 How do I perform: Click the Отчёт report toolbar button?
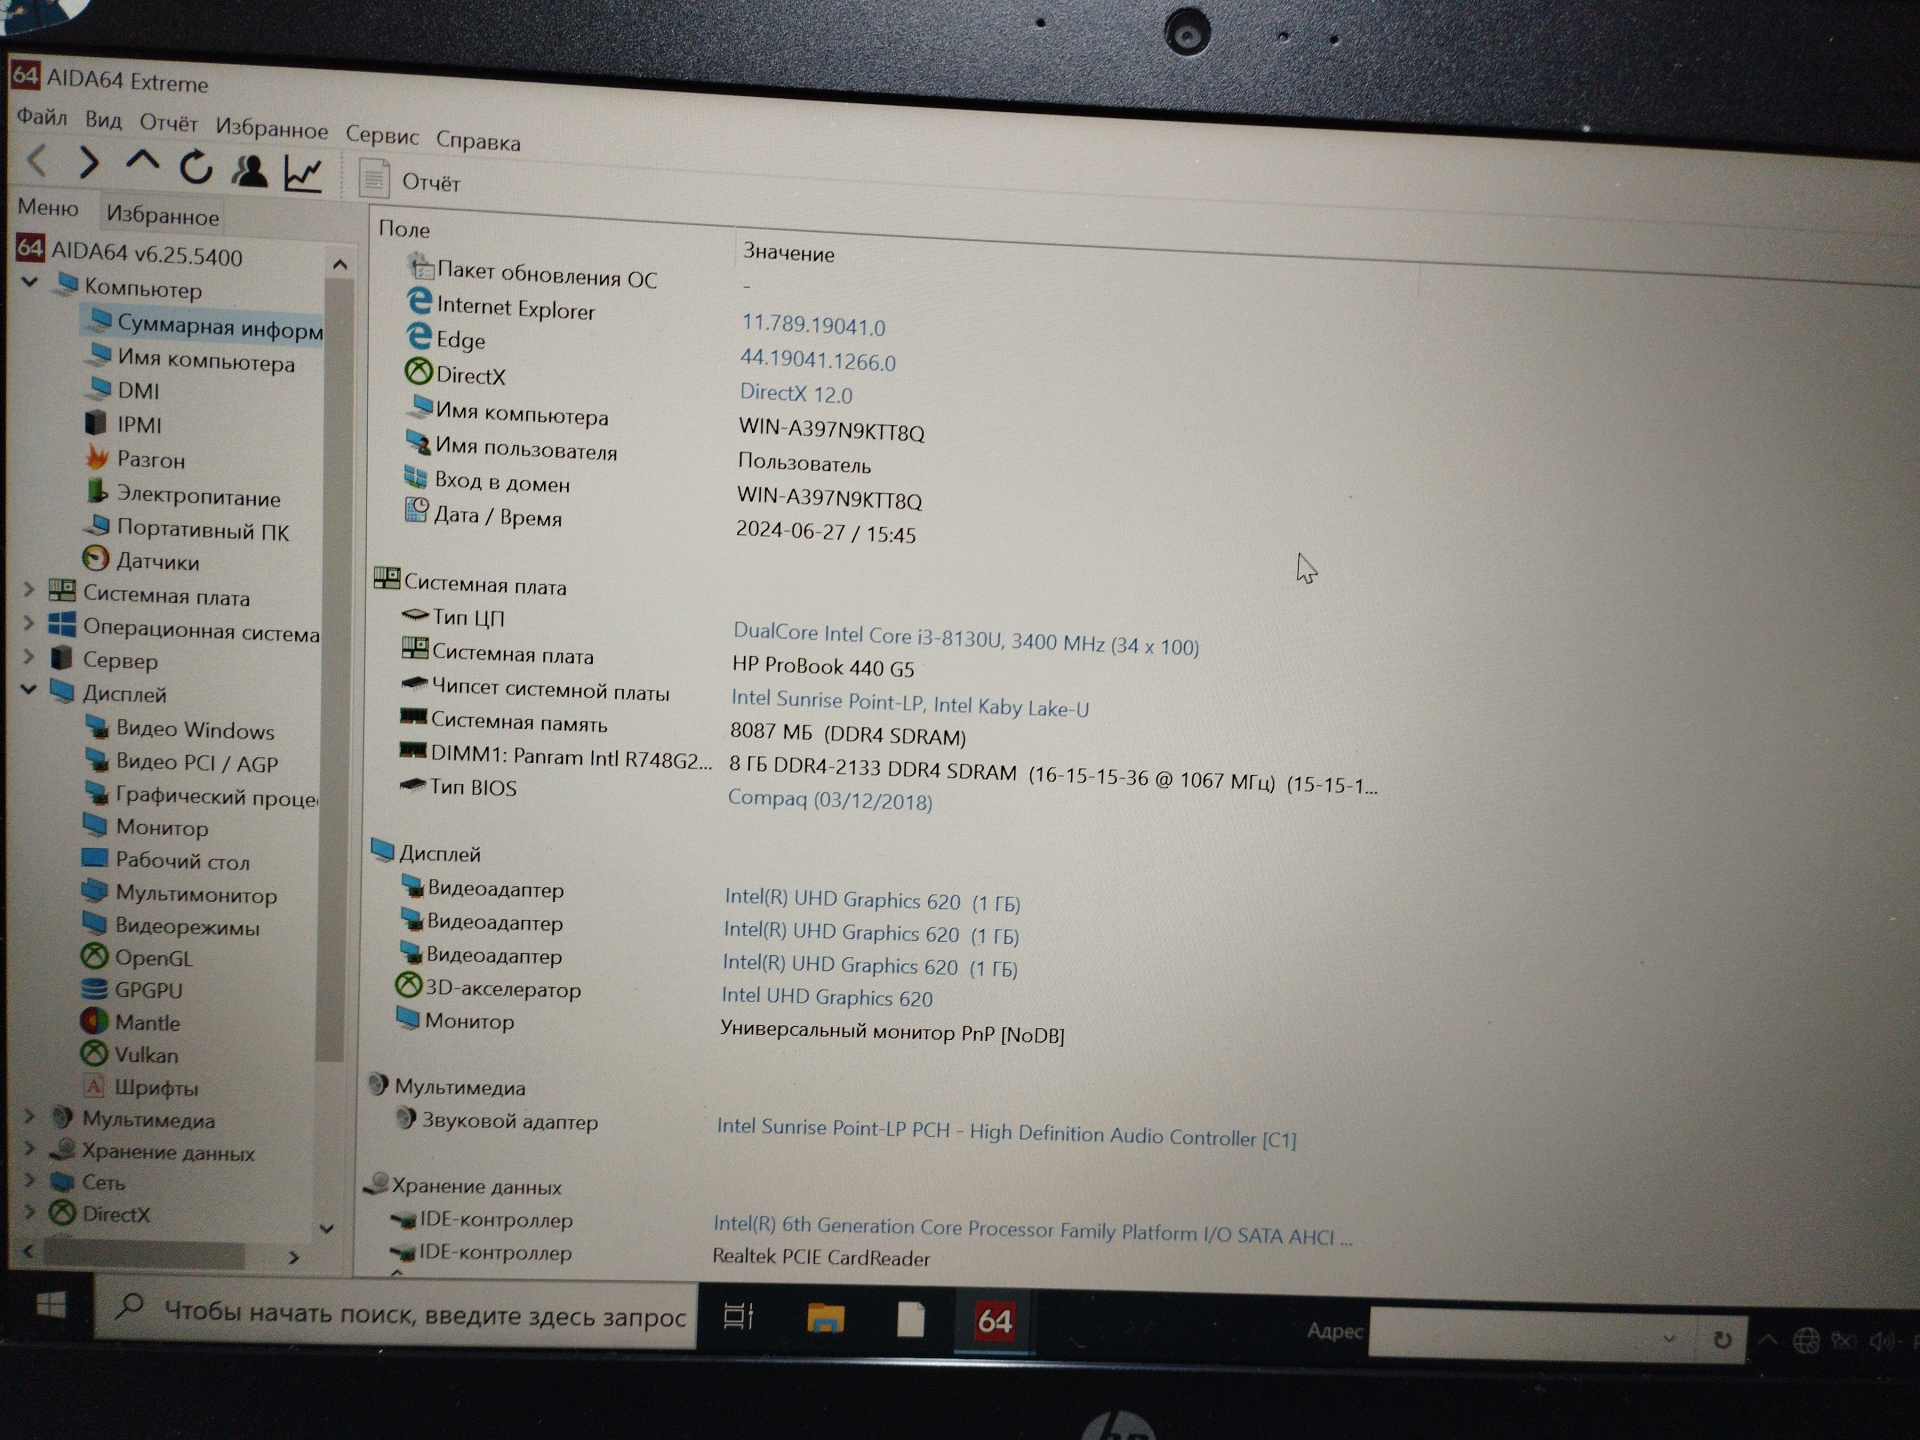pos(410,181)
